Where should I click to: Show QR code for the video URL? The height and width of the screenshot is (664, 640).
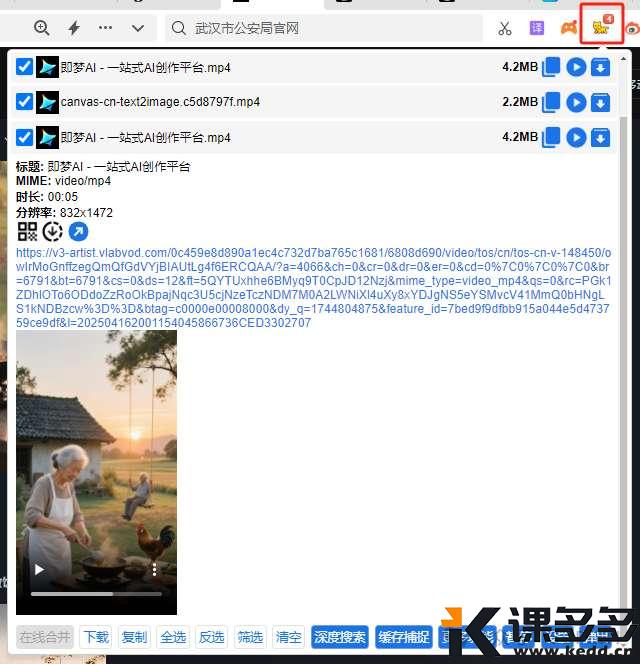click(27, 232)
